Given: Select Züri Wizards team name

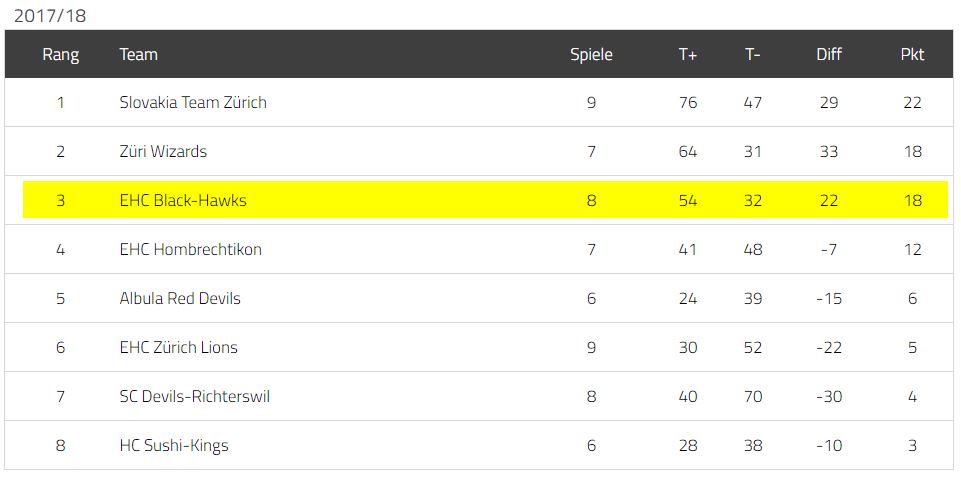Looking at the screenshot, I should click(x=163, y=151).
